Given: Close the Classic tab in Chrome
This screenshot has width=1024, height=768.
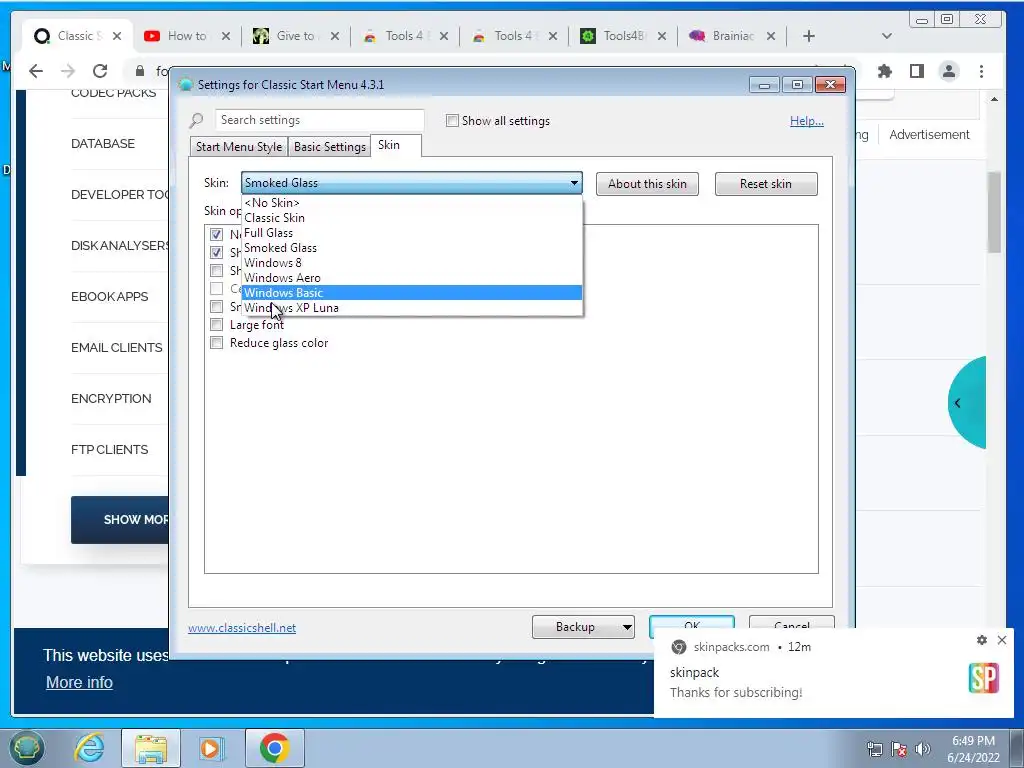Looking at the screenshot, I should point(117,36).
